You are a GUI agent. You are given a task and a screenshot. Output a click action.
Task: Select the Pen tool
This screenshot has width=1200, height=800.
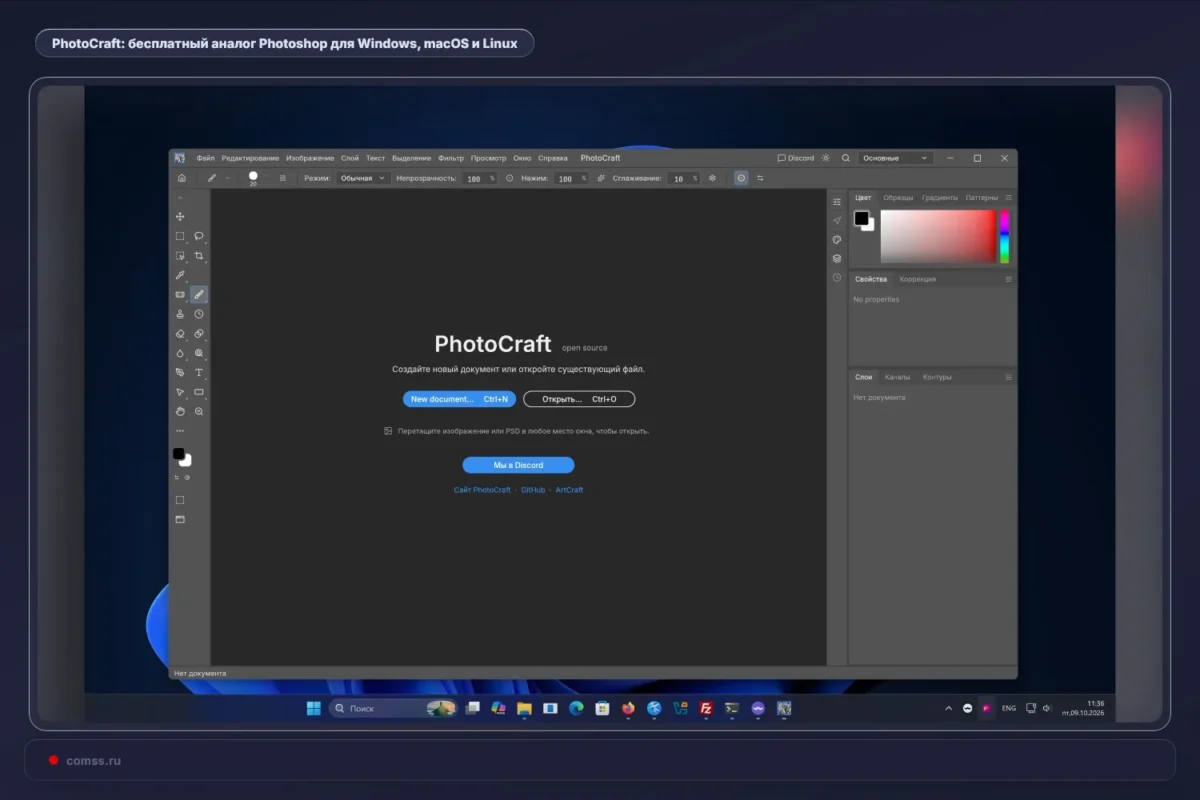(x=180, y=372)
